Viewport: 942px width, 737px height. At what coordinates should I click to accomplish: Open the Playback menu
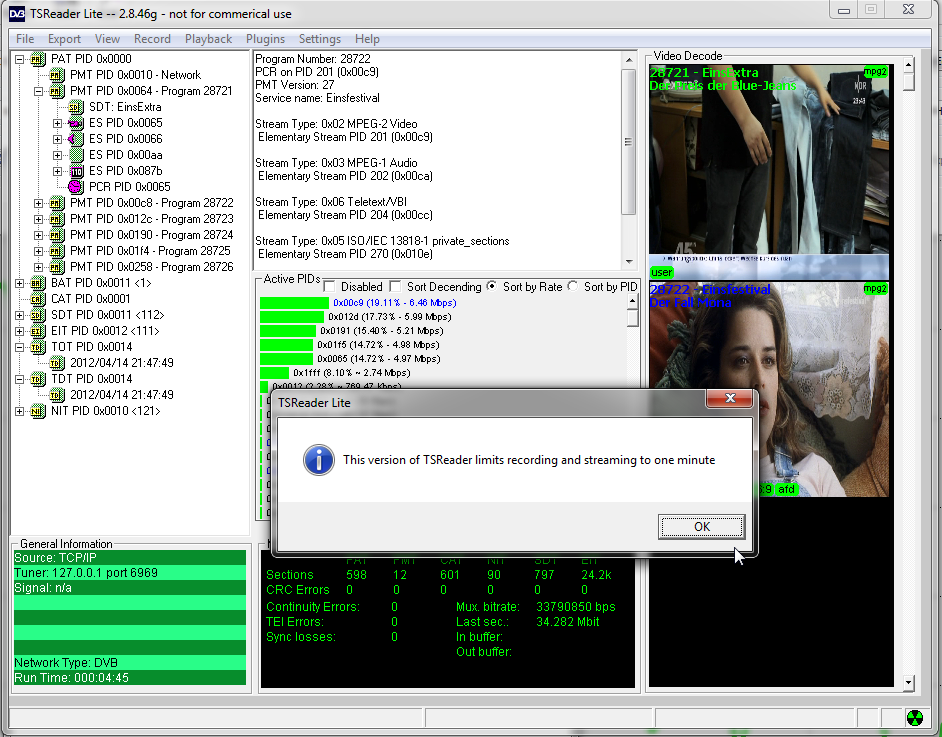[208, 39]
